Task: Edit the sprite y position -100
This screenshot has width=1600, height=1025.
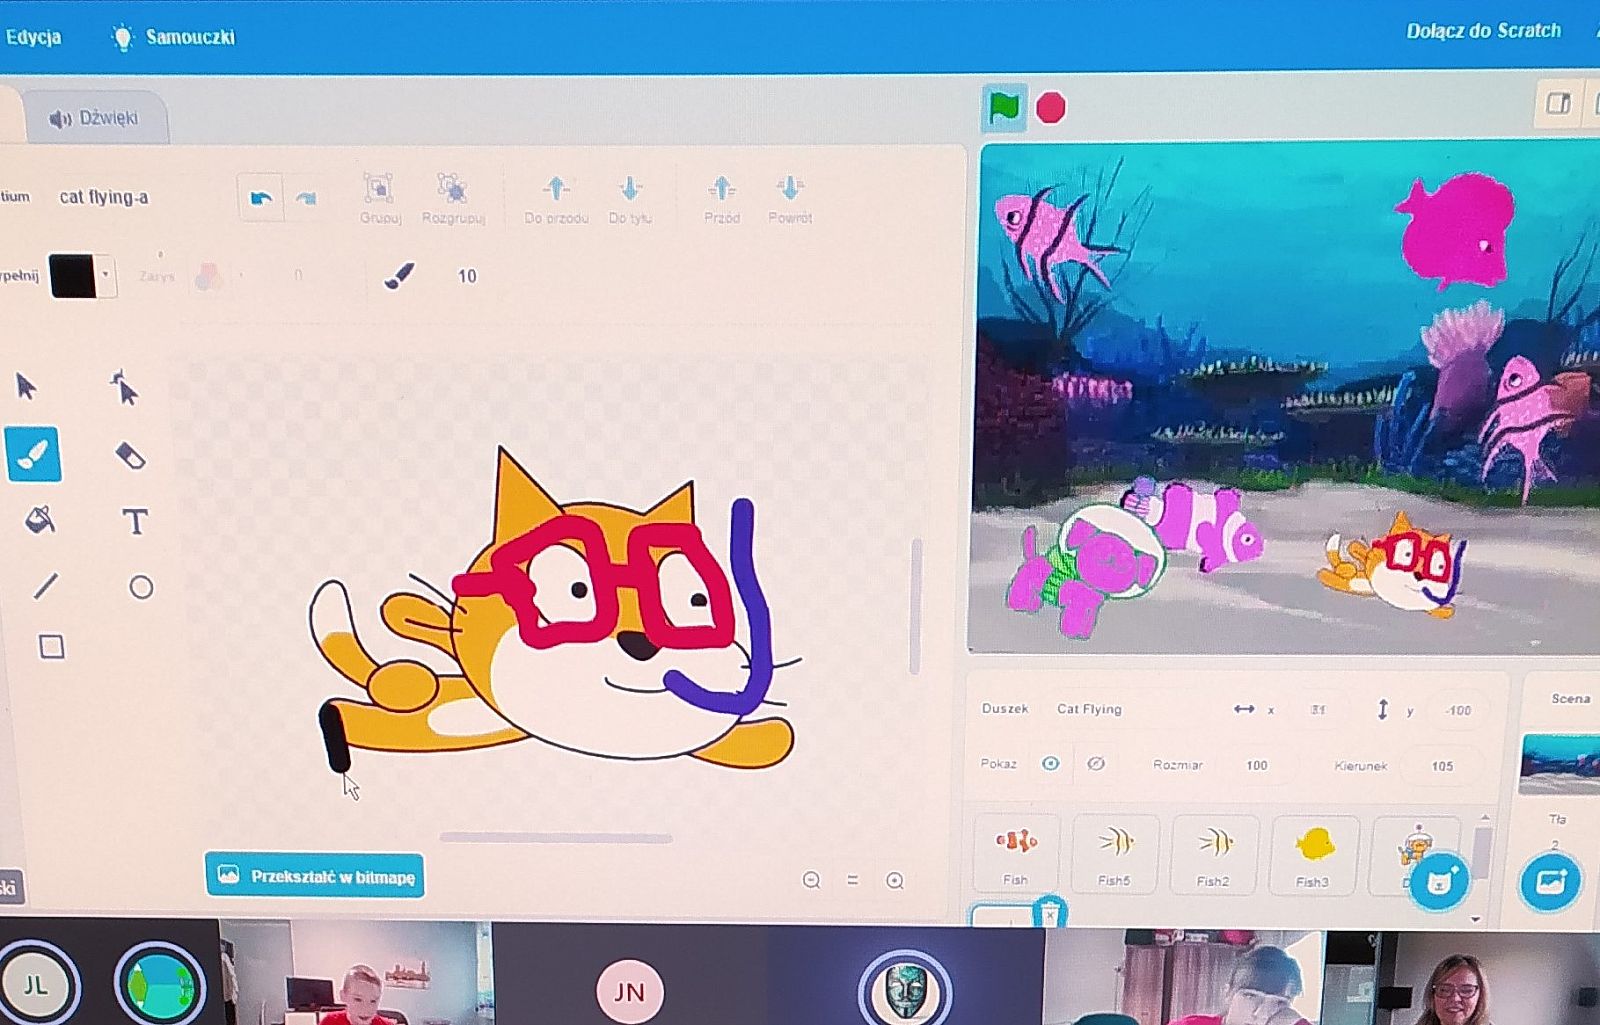Action: coord(1458,710)
